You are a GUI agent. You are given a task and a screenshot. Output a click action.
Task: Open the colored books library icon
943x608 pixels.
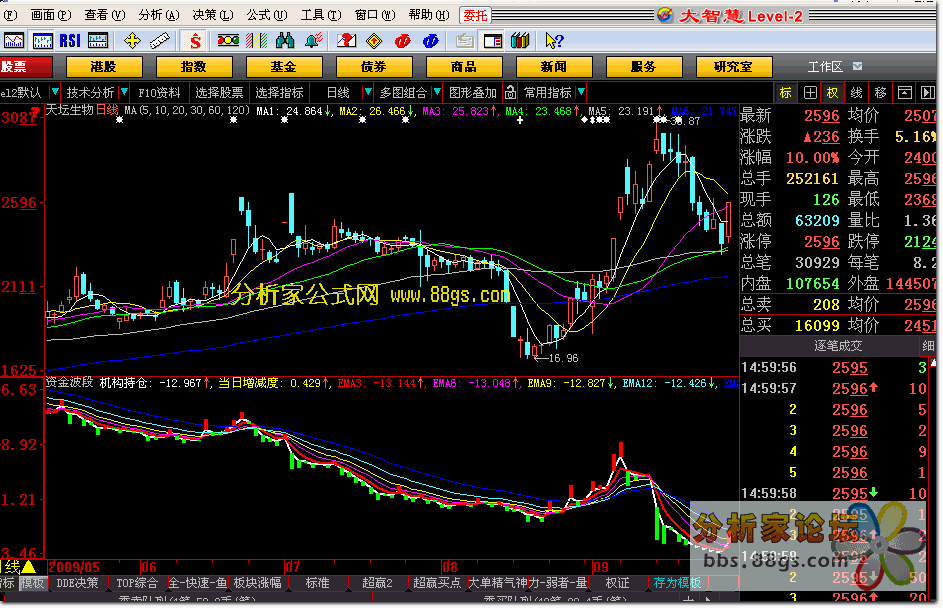pyautogui.click(x=520, y=40)
